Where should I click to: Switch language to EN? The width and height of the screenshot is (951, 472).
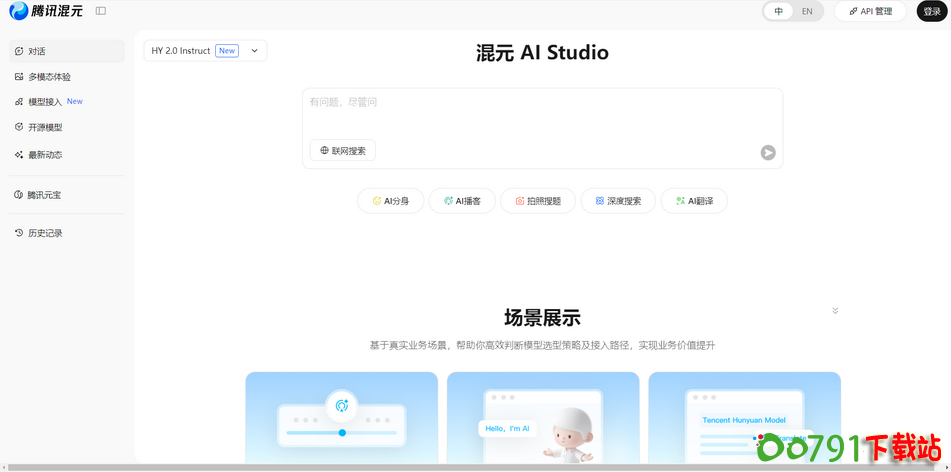click(807, 11)
